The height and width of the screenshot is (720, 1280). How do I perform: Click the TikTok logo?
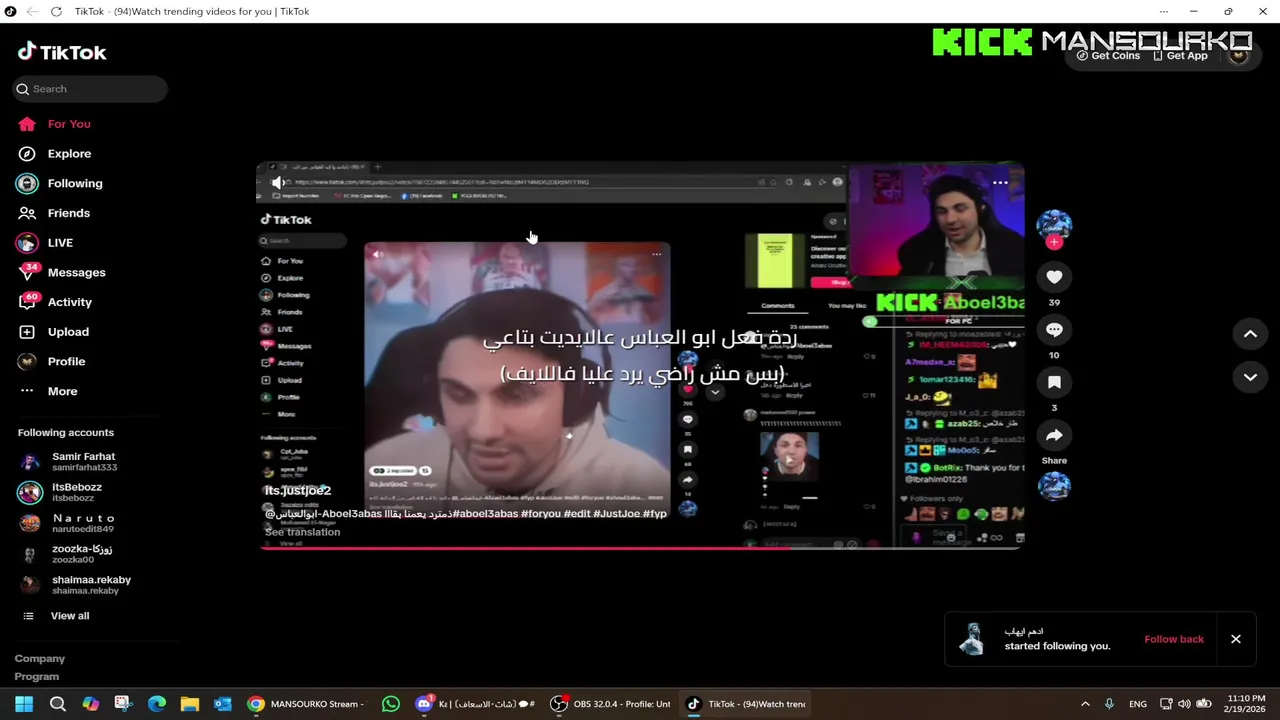click(x=62, y=52)
